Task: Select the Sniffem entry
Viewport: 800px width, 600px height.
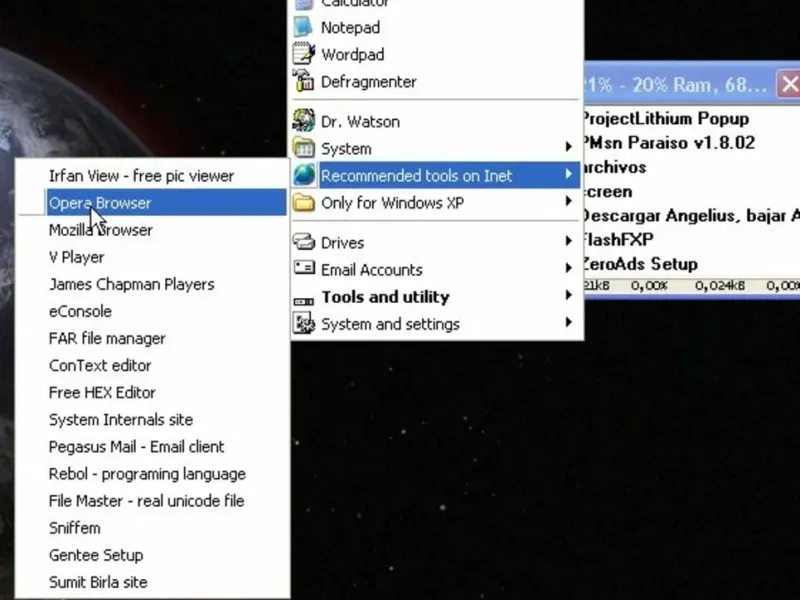Action: pyautogui.click(x=153, y=528)
